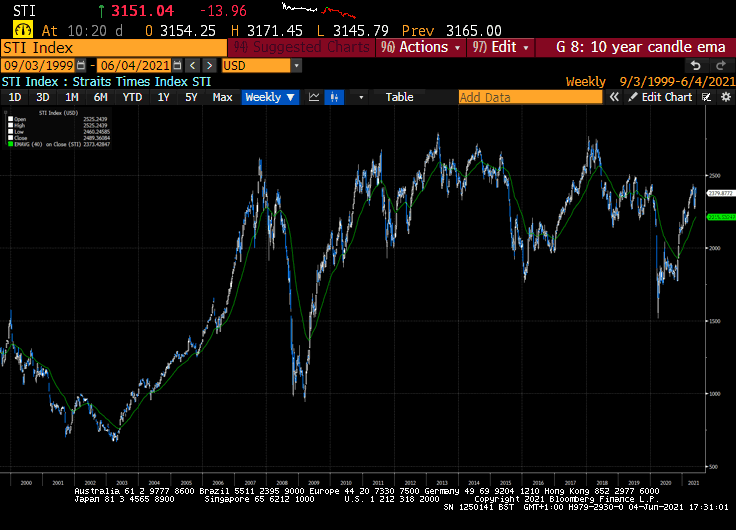This screenshot has height=530, width=736.
Task: Switch to Table view
Action: pos(399,97)
